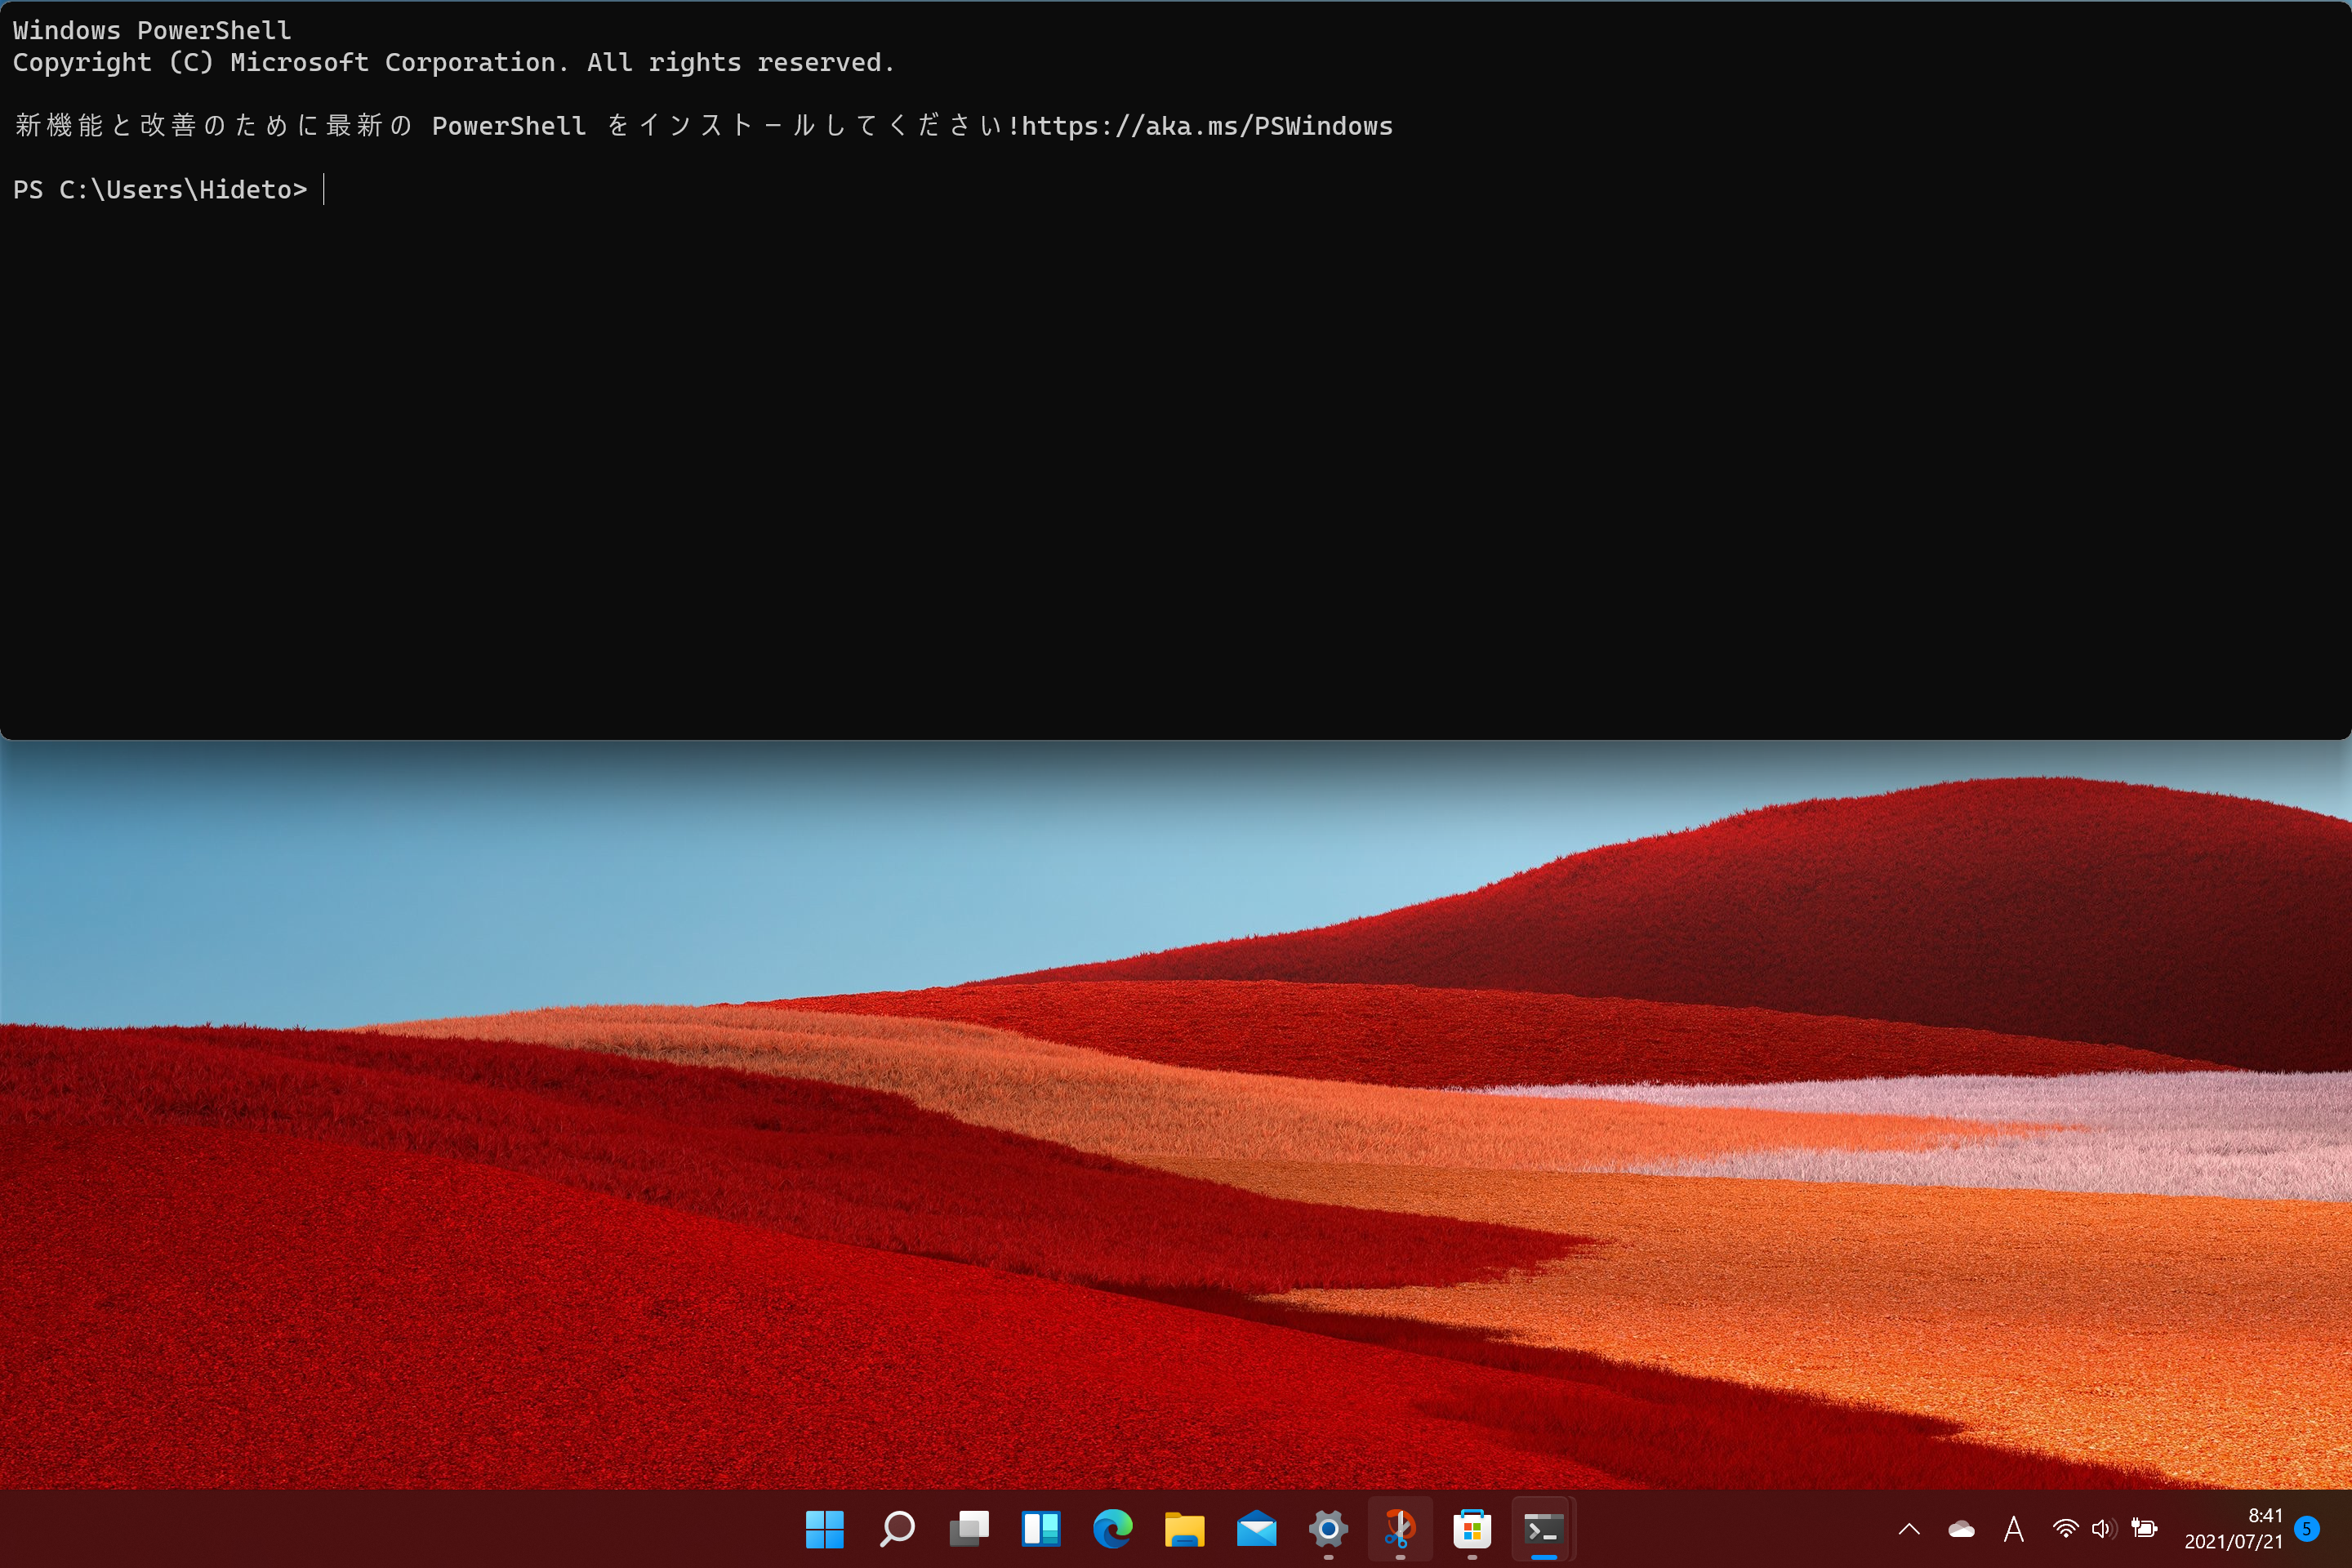Screen dimensions: 2352x1568
Task: Open OneDrive from the system tray
Action: coord(1960,1529)
